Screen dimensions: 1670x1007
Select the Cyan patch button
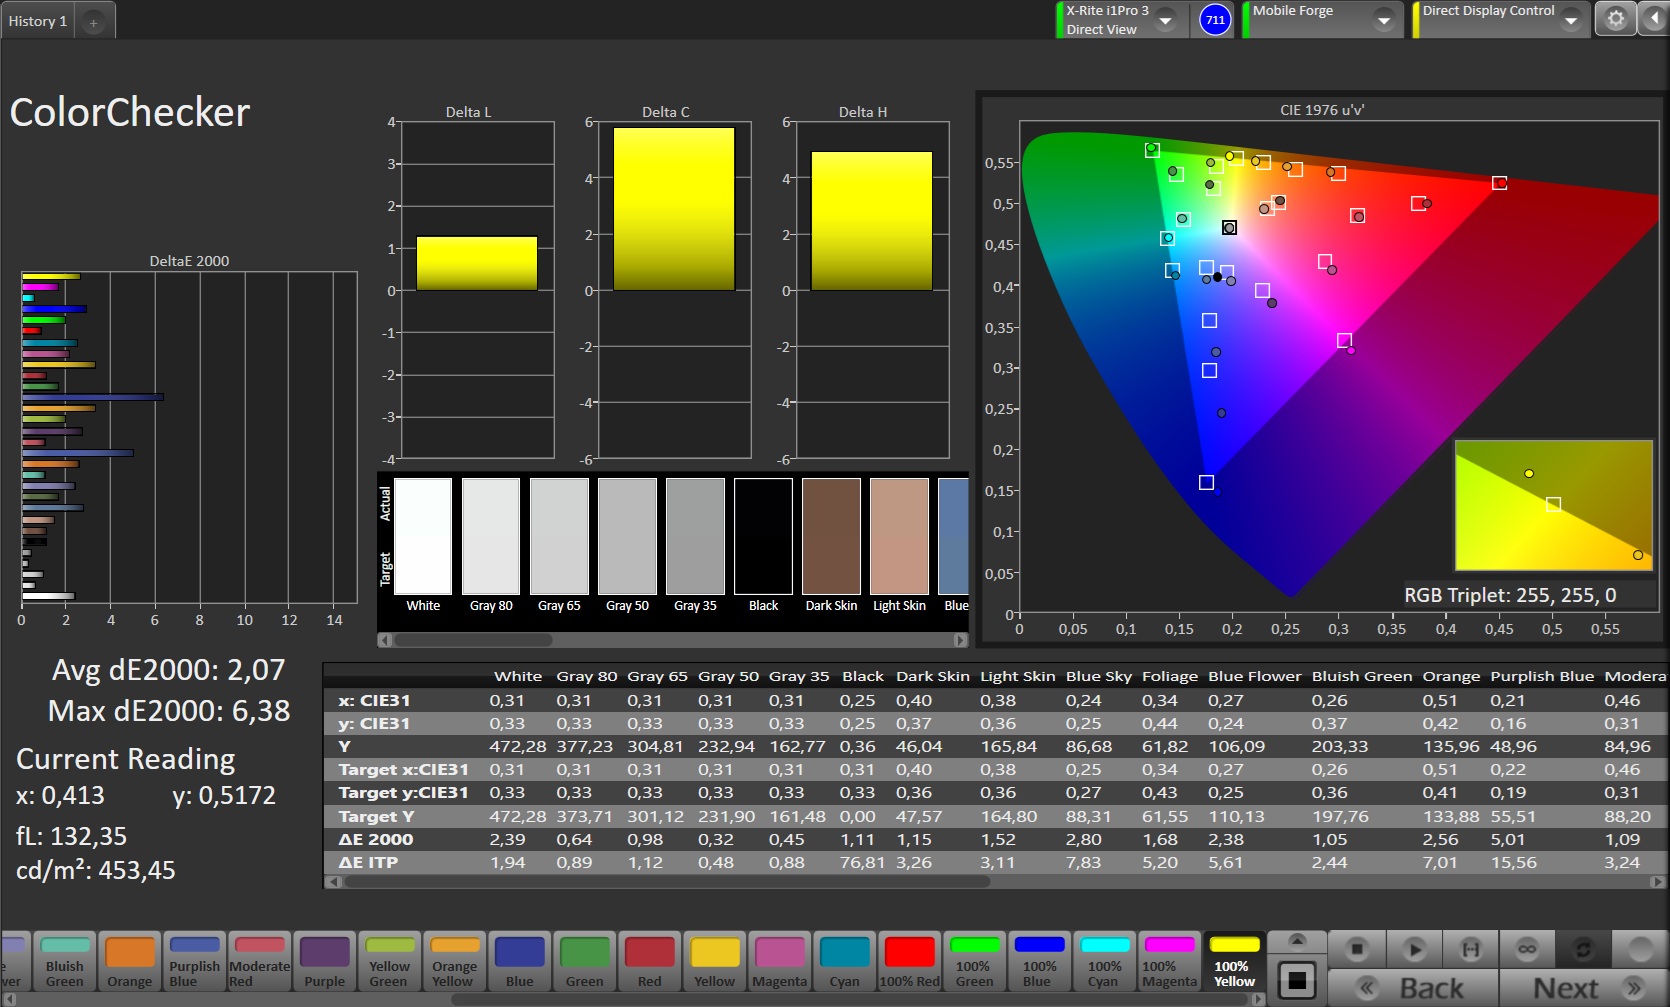click(x=844, y=961)
